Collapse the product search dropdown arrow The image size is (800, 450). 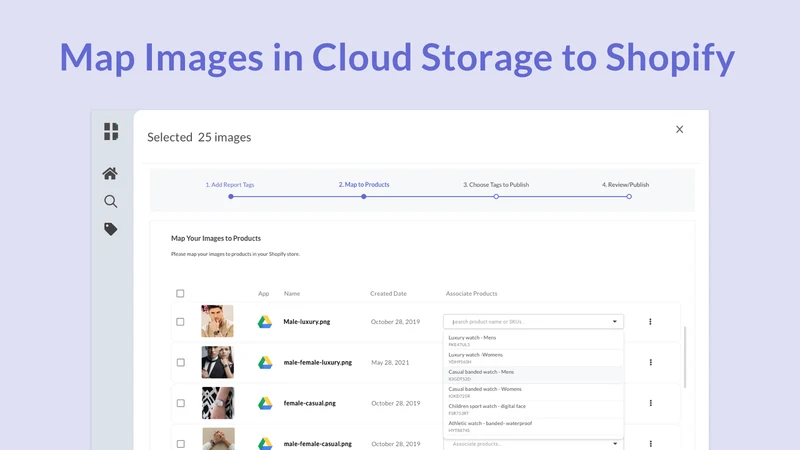(x=614, y=321)
